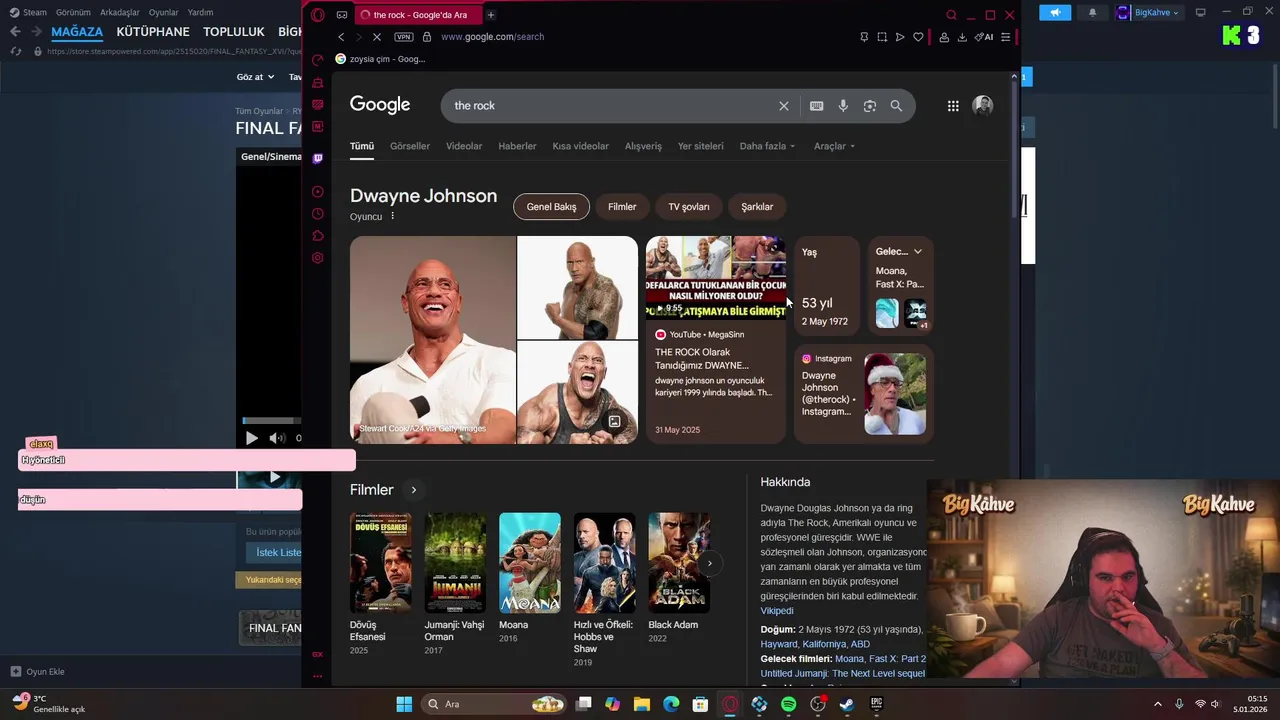Viewport: 1280px width, 720px height.
Task: Open Extensions cube icon in Opera sidebar
Action: tap(318, 236)
